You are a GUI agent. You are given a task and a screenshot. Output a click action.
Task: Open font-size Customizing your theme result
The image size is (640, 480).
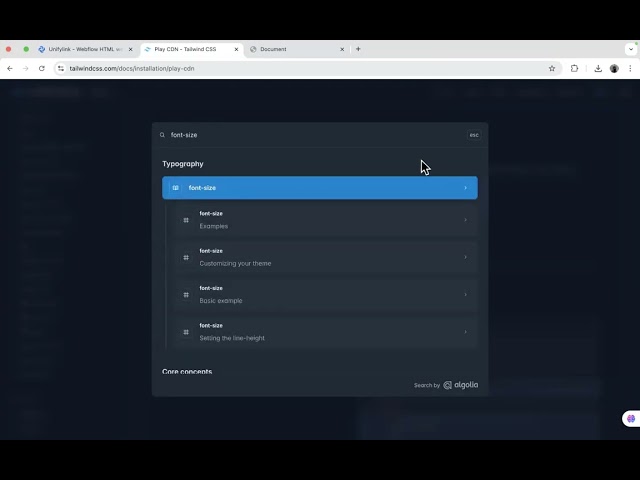(325, 257)
